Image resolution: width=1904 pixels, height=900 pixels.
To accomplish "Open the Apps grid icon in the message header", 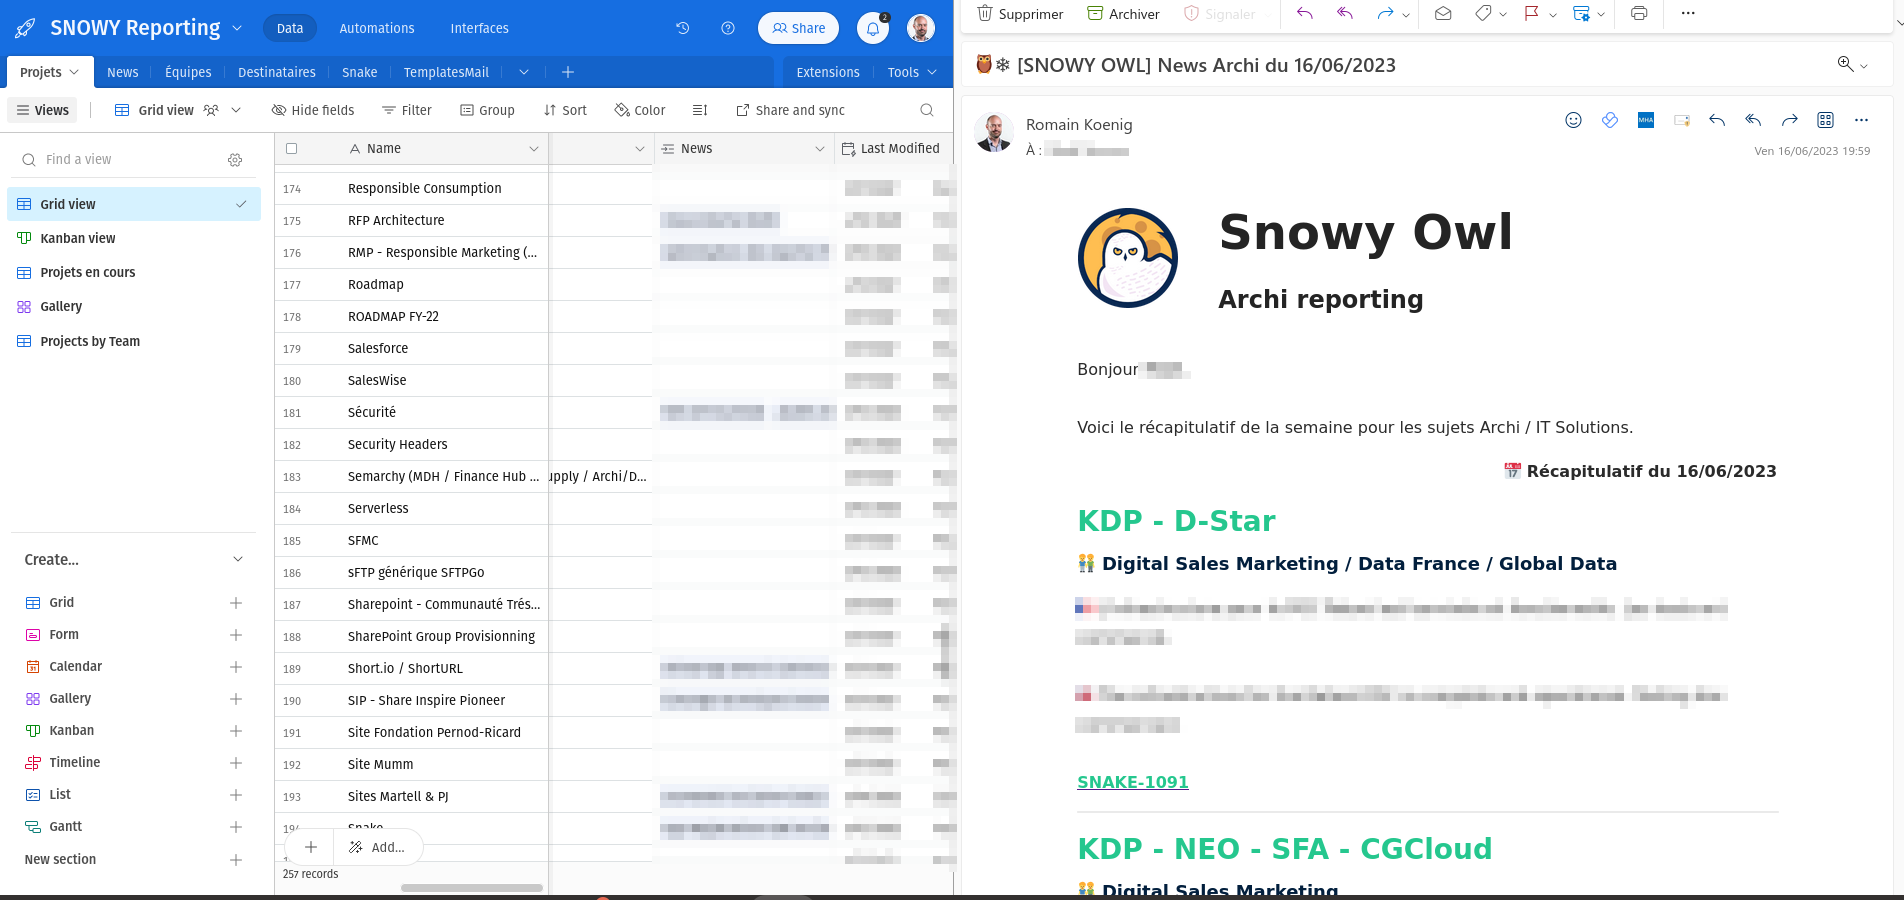I will tap(1826, 120).
